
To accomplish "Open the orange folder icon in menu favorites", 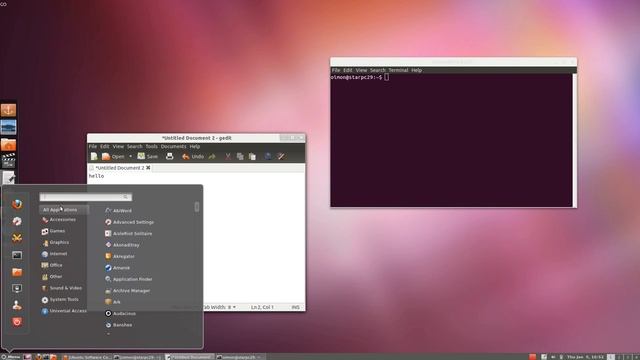I will [x=17, y=272].
